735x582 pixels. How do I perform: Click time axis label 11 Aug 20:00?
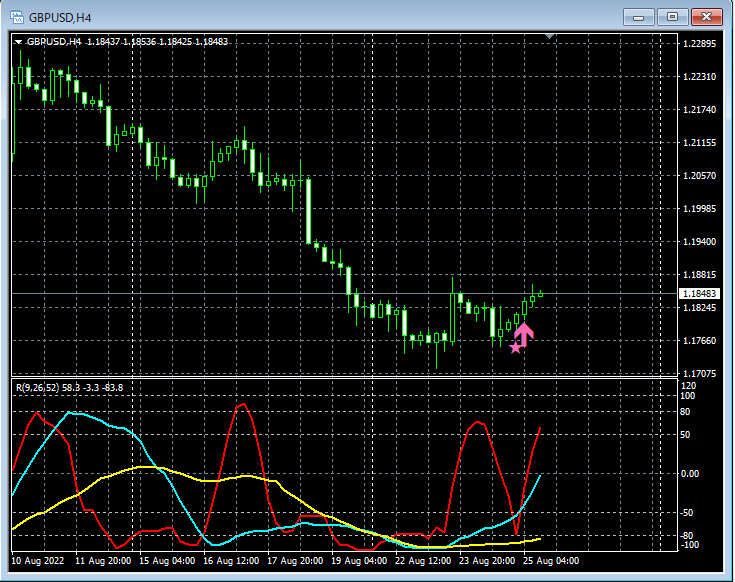coord(103,561)
